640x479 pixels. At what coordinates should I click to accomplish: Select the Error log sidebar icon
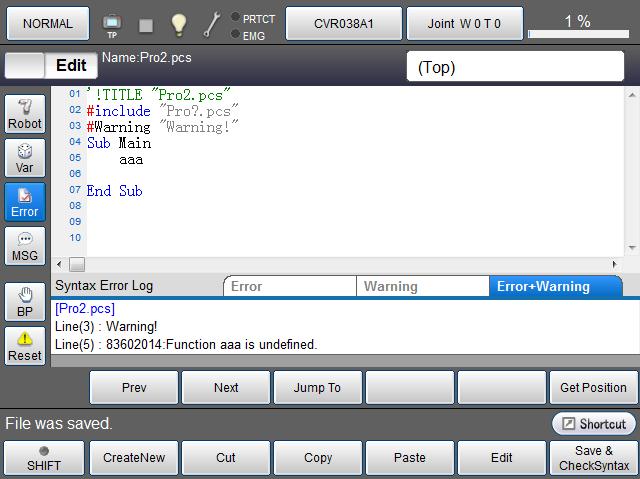25,202
